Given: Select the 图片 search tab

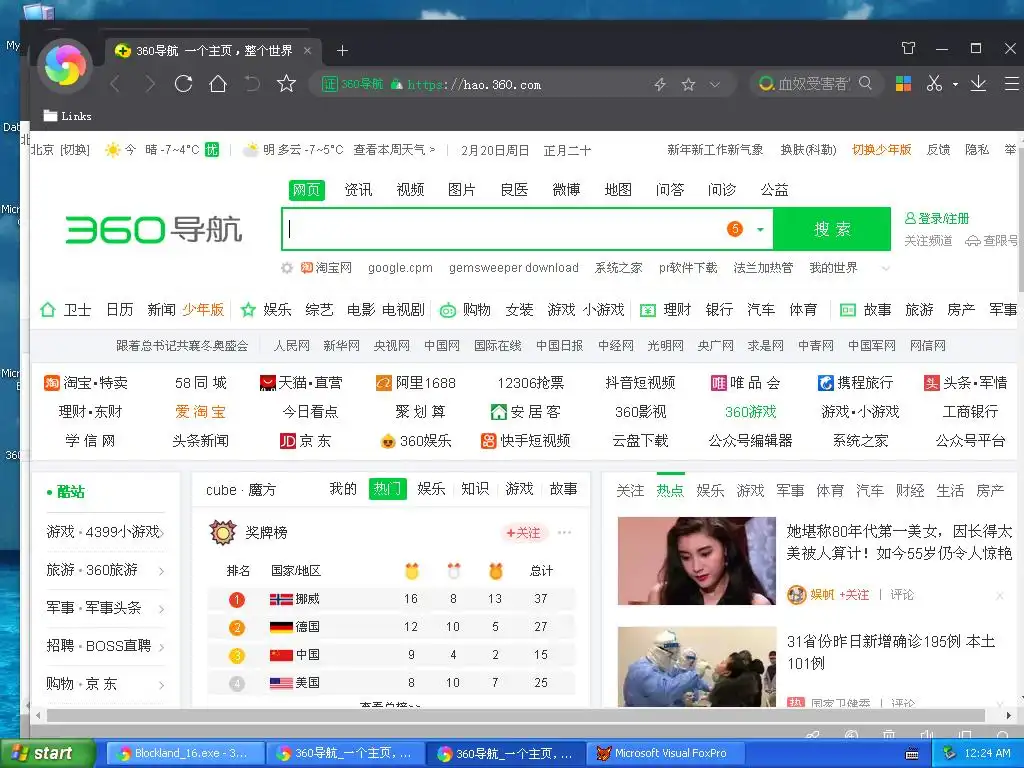Looking at the screenshot, I should 462,189.
